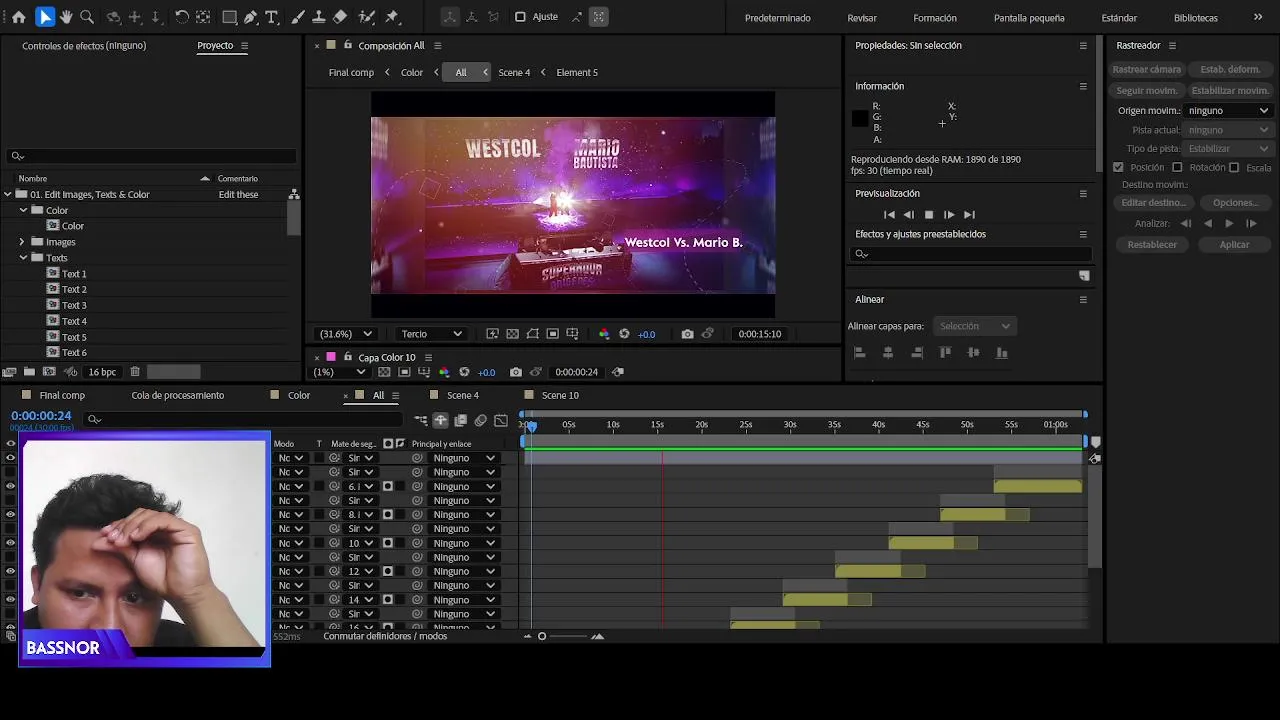Expand the Images folder in Proyecto
This screenshot has height=720, width=1280.
[22, 242]
